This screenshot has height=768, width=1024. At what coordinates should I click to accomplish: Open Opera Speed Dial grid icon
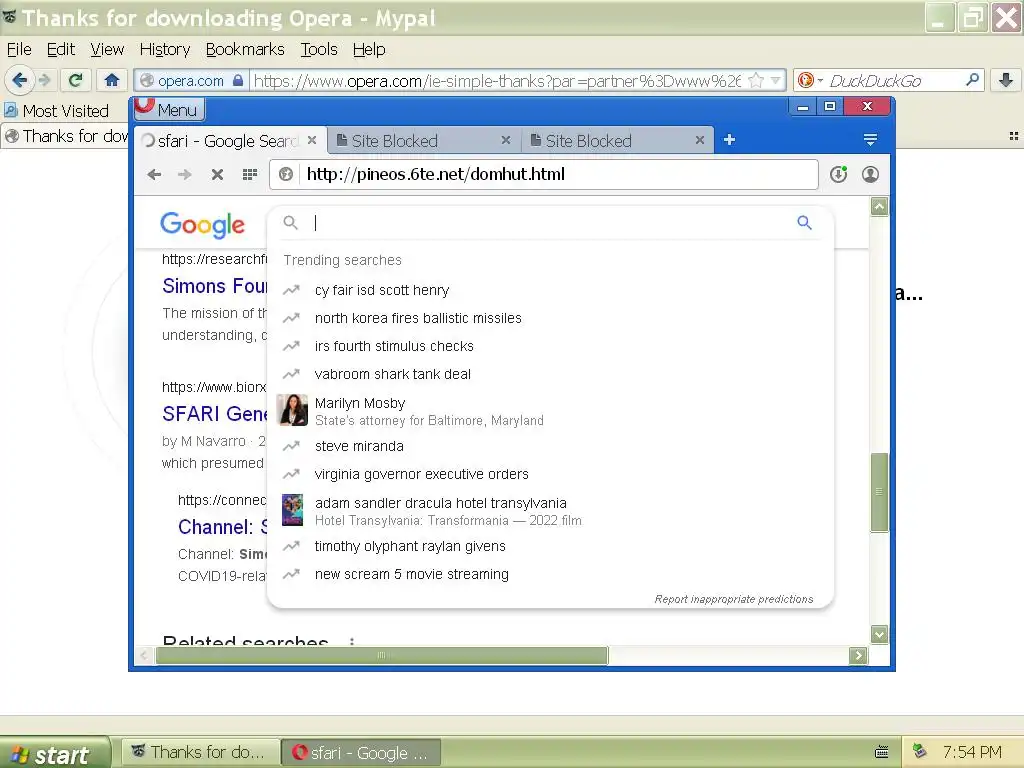(x=249, y=174)
